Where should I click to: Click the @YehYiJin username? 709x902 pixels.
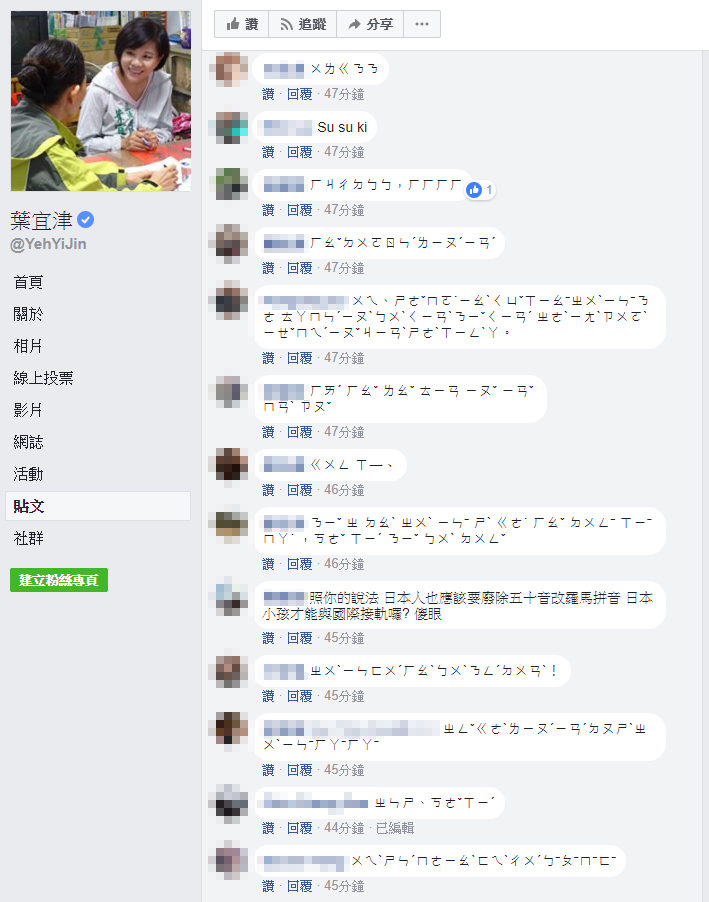tap(48, 244)
